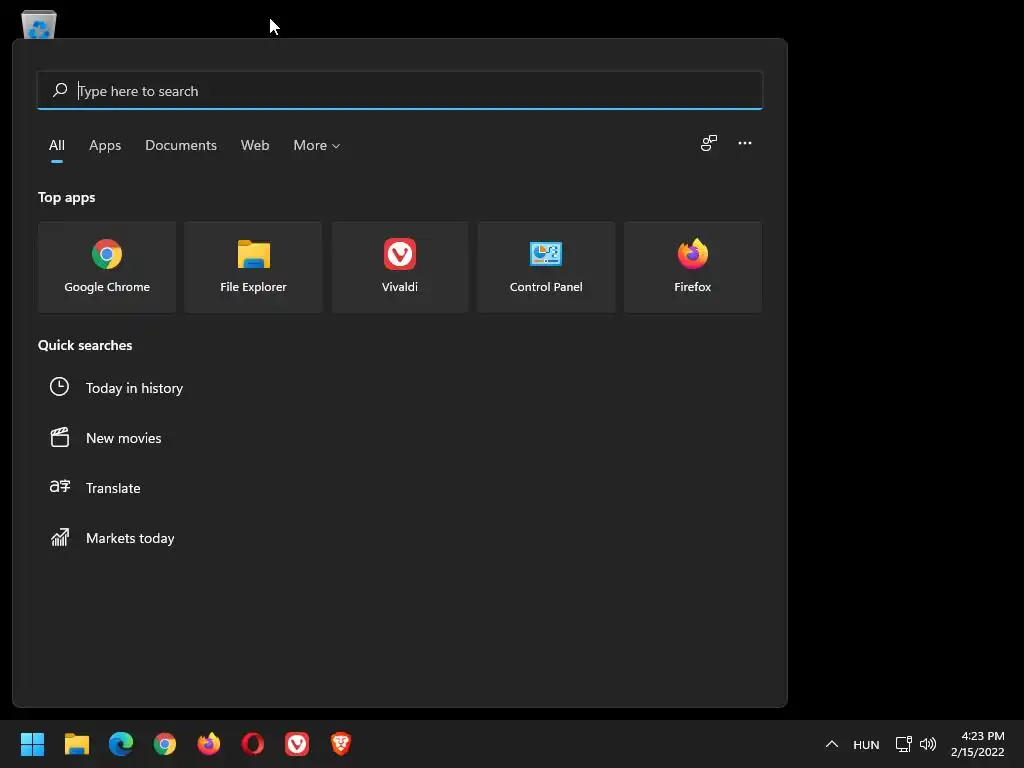The image size is (1024, 768).
Task: Click the HUN language indicator
Action: 866,744
